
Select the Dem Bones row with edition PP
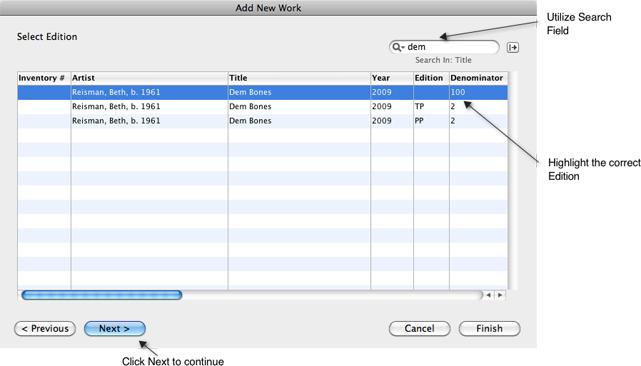pos(262,121)
